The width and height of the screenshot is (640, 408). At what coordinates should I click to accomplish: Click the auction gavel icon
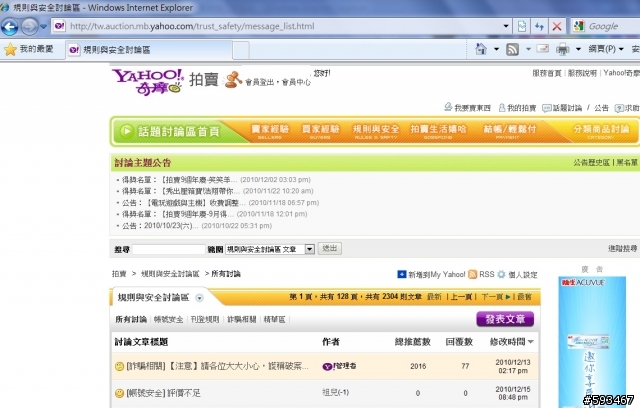(233, 80)
